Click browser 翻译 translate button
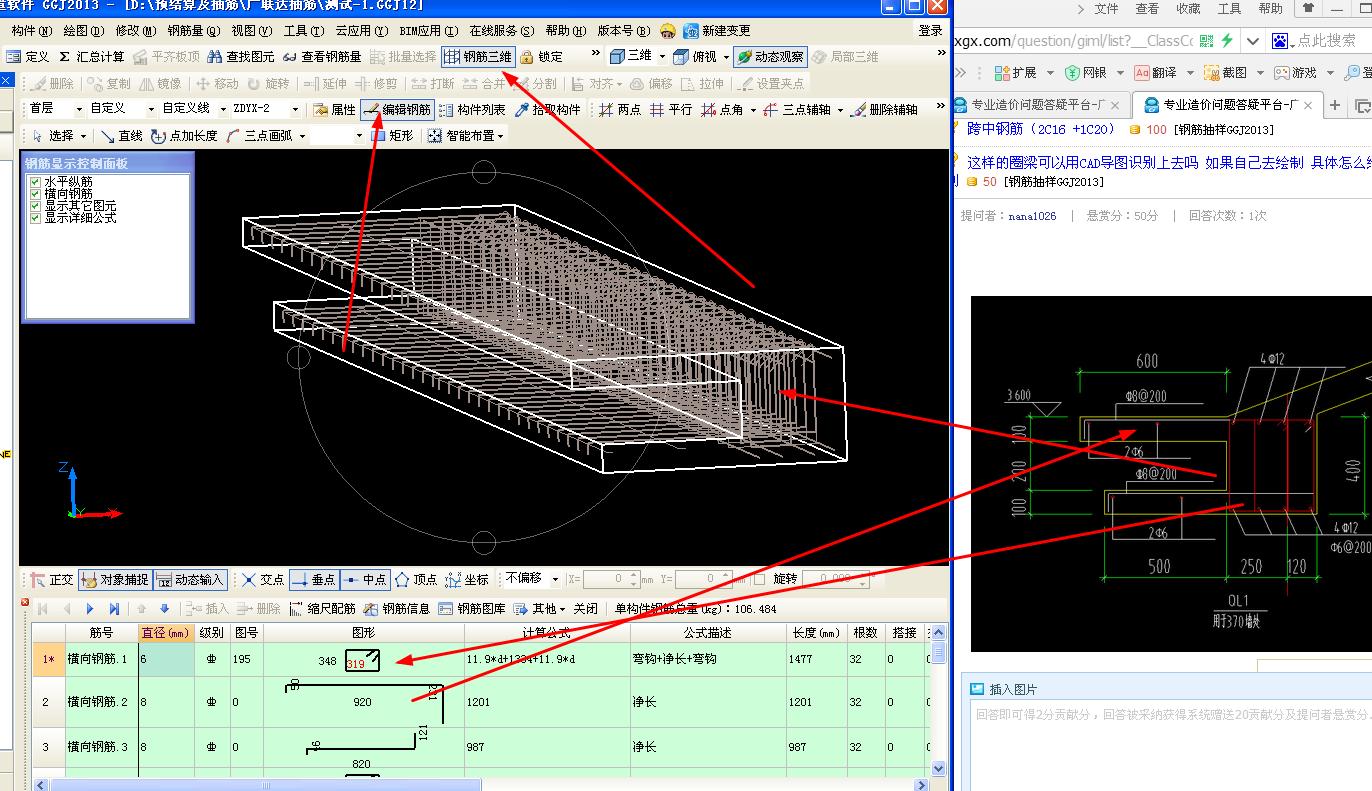The image size is (1372, 791). pos(1155,73)
